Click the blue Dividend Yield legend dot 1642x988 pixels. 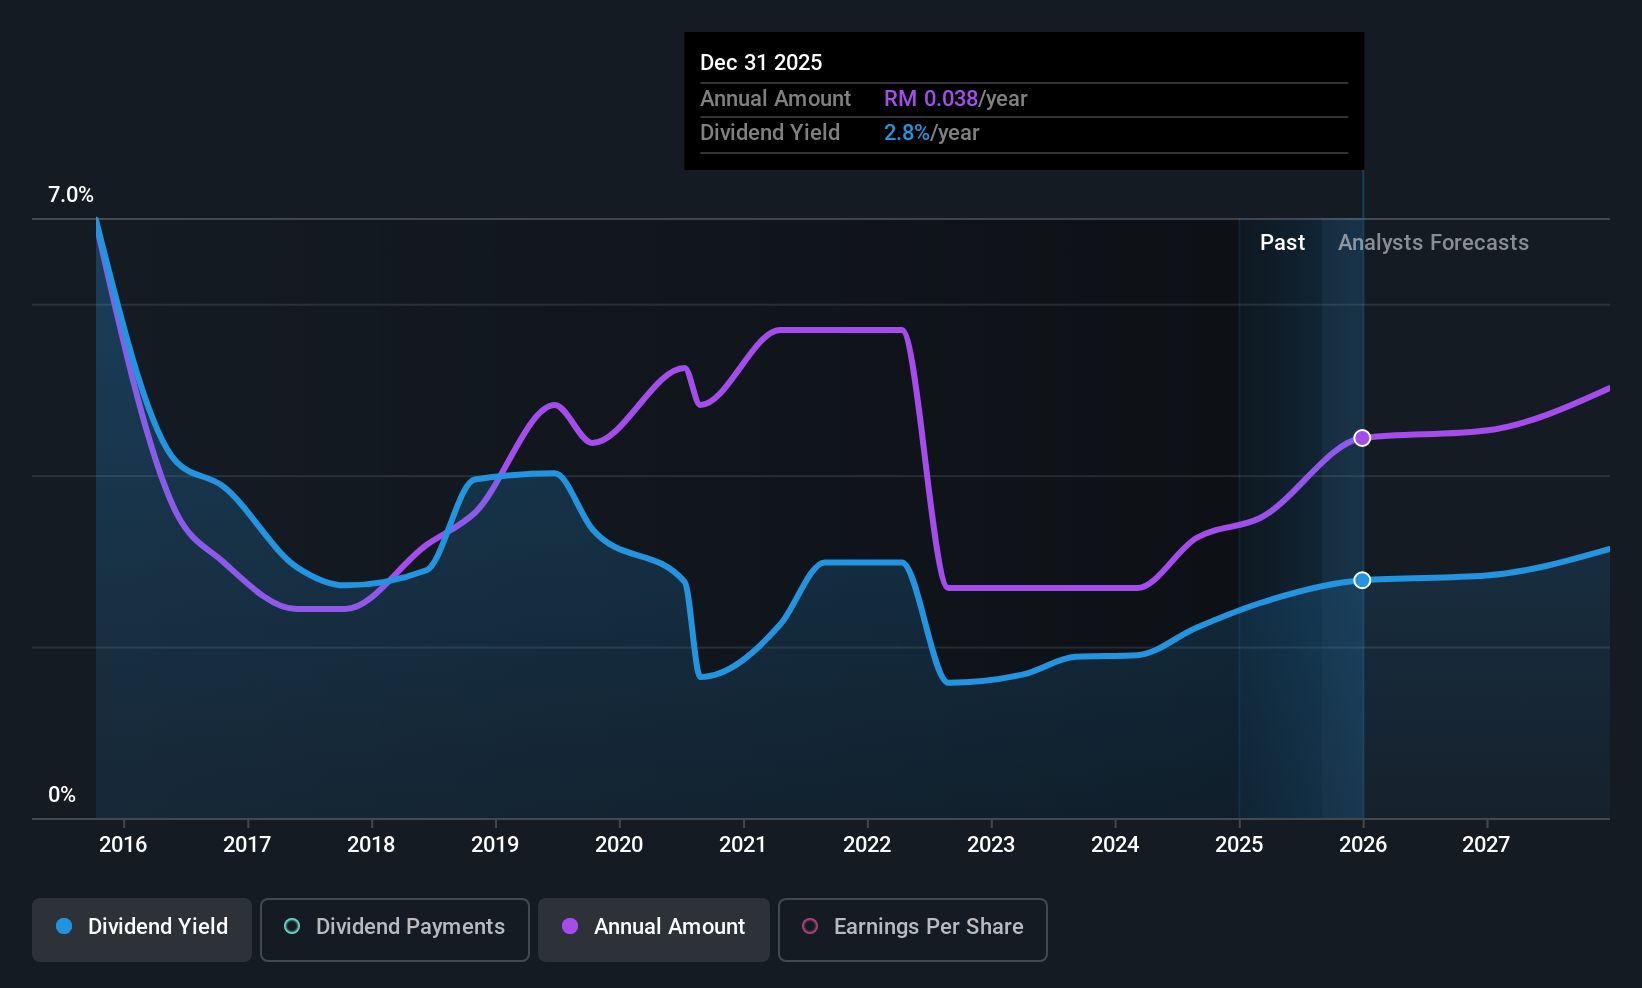pos(64,927)
